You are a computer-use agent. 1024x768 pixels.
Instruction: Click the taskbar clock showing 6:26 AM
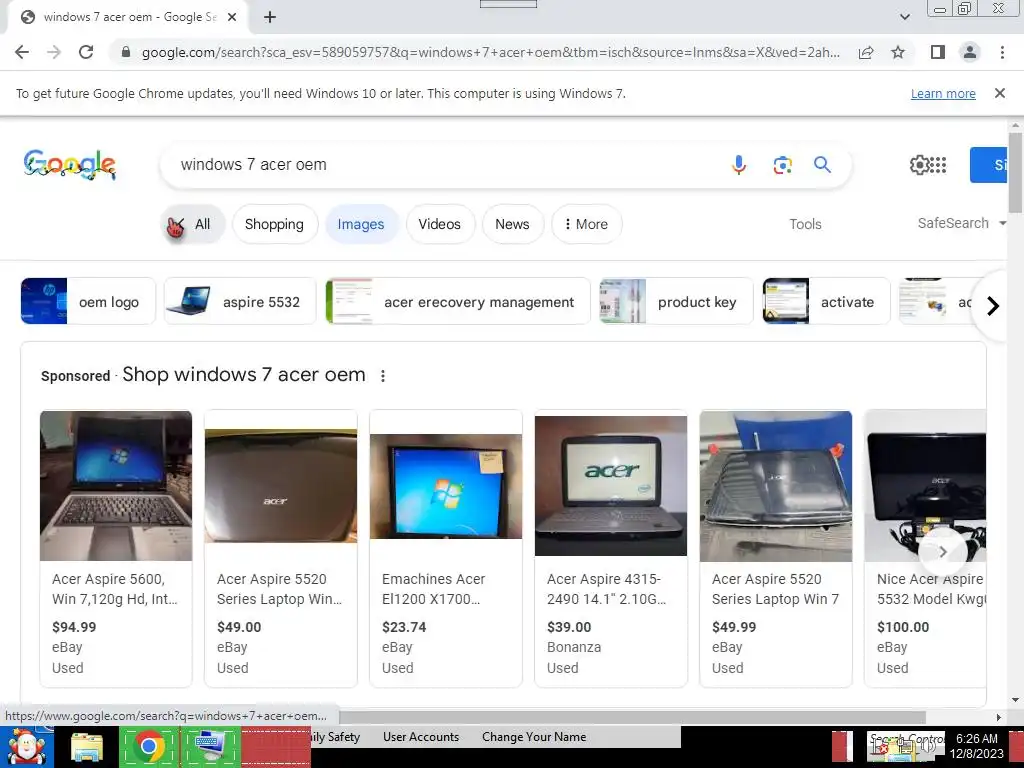click(x=976, y=746)
